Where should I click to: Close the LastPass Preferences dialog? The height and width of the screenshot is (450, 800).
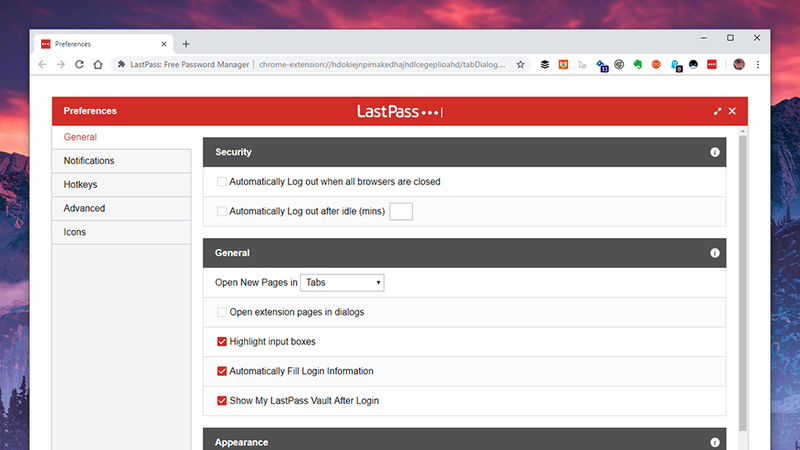[x=732, y=111]
